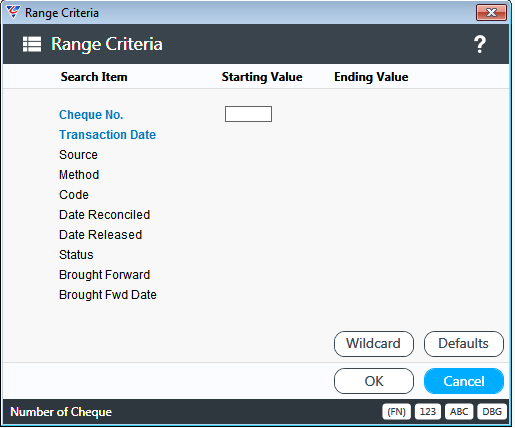The image size is (515, 428).
Task: Pick the Date Reconciled search item
Action: (104, 215)
